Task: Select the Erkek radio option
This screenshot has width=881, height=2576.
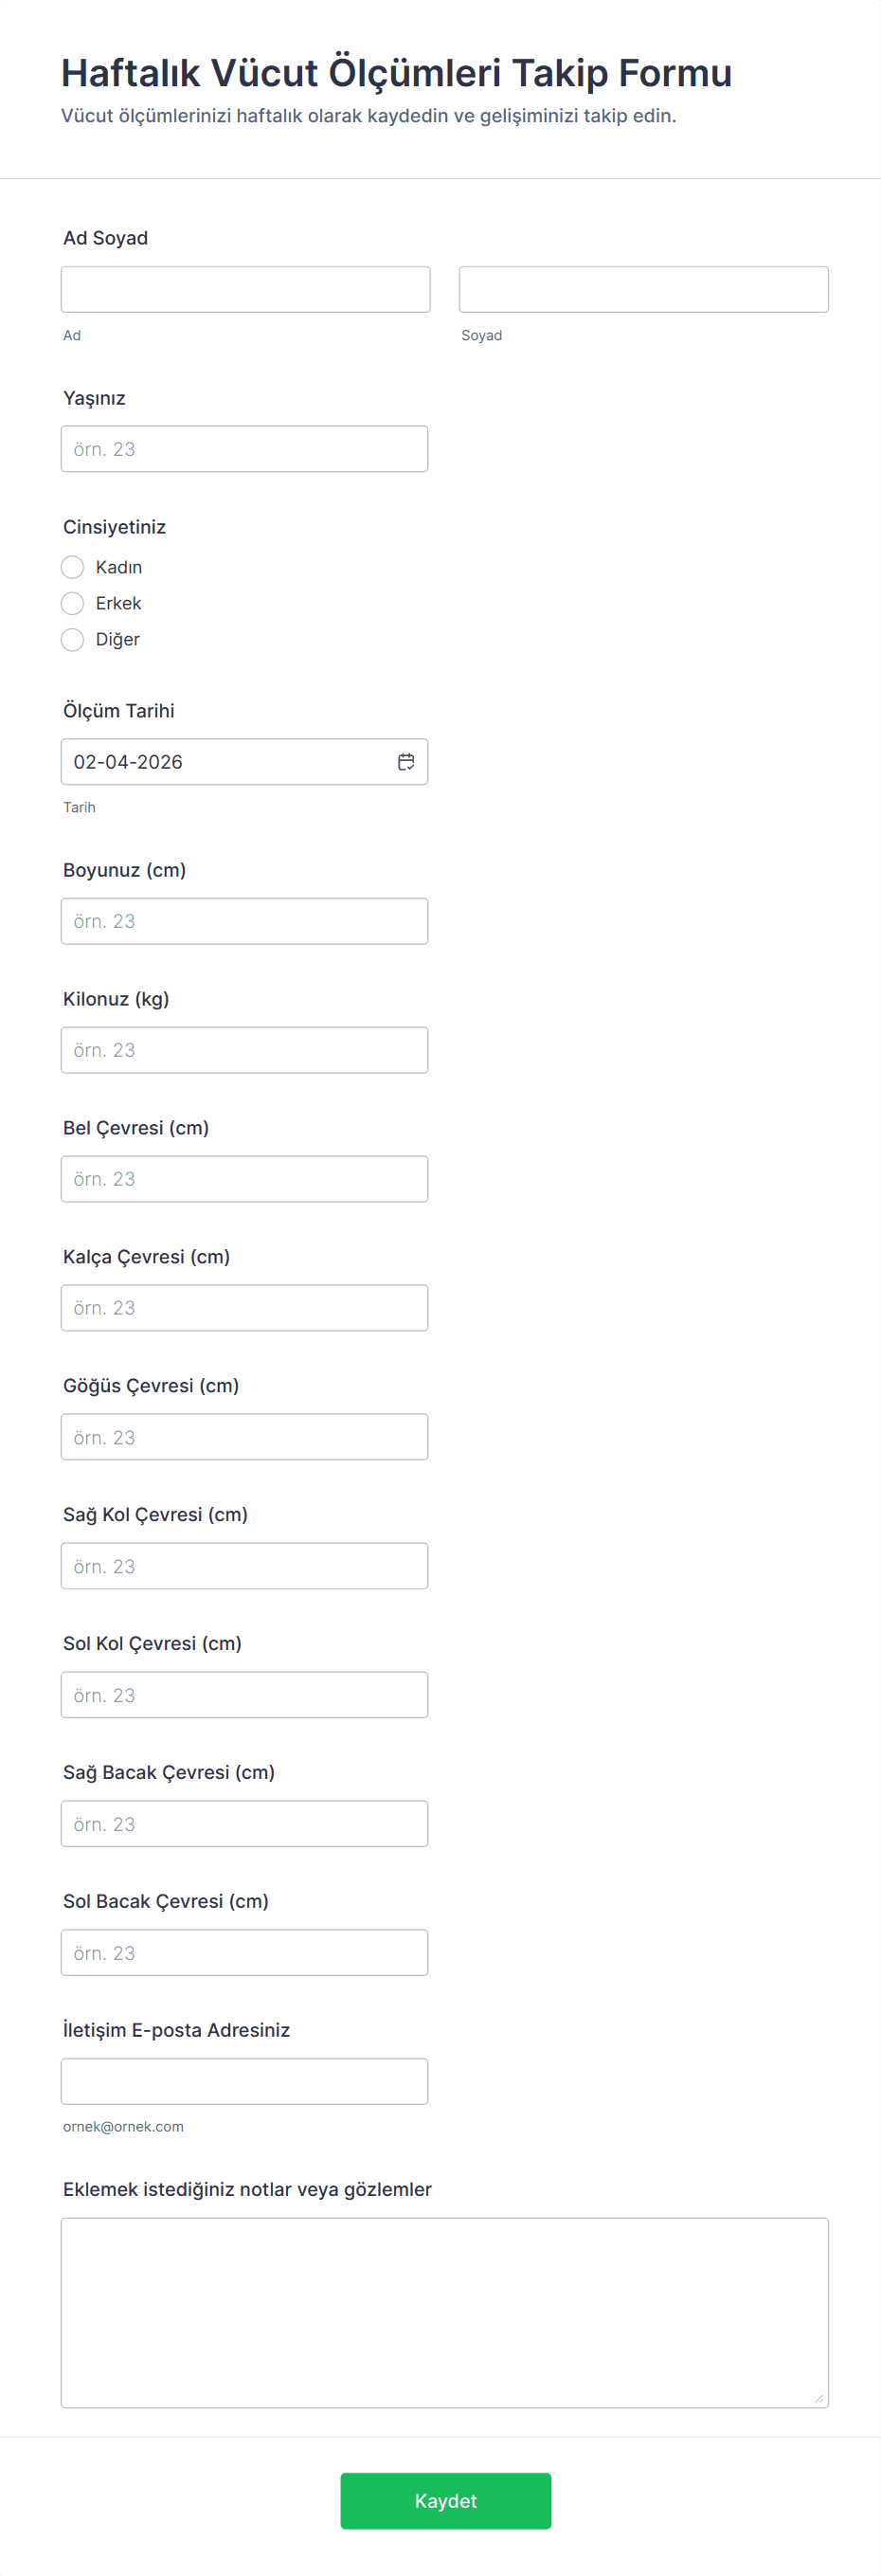Action: [x=73, y=603]
